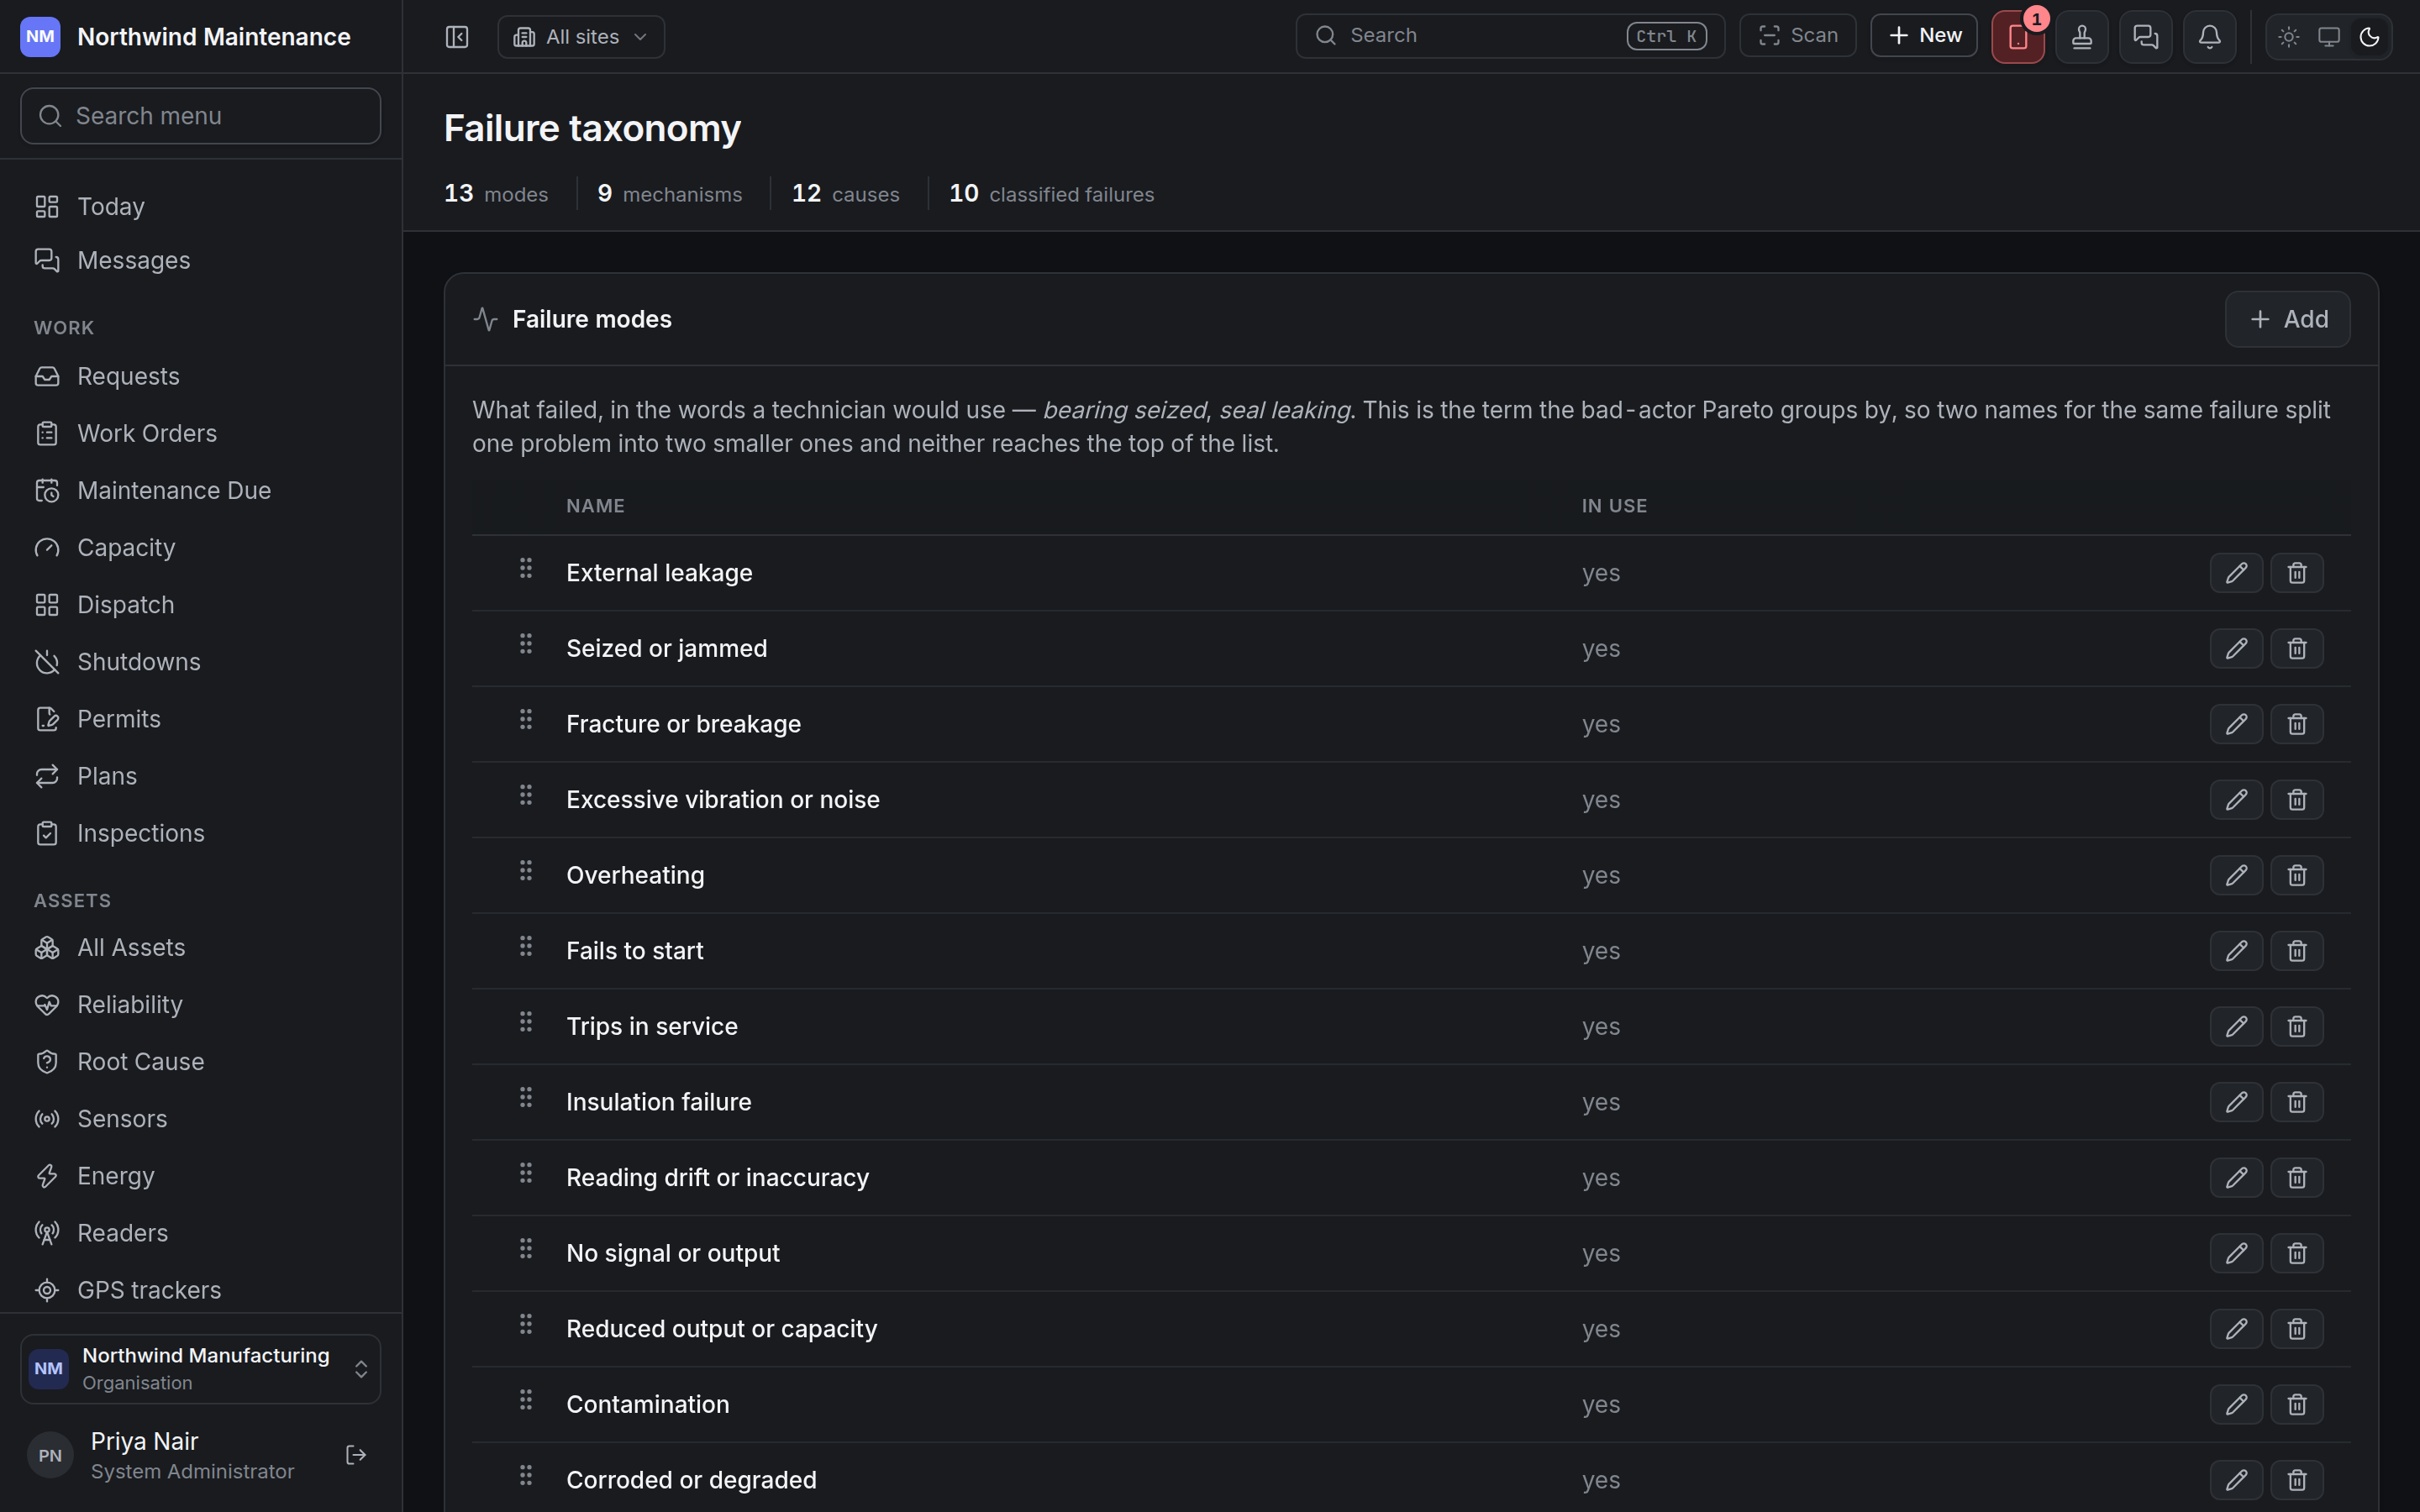Screen dimensions: 2420x1512
Task: Switch to dark theme
Action: (2369, 37)
